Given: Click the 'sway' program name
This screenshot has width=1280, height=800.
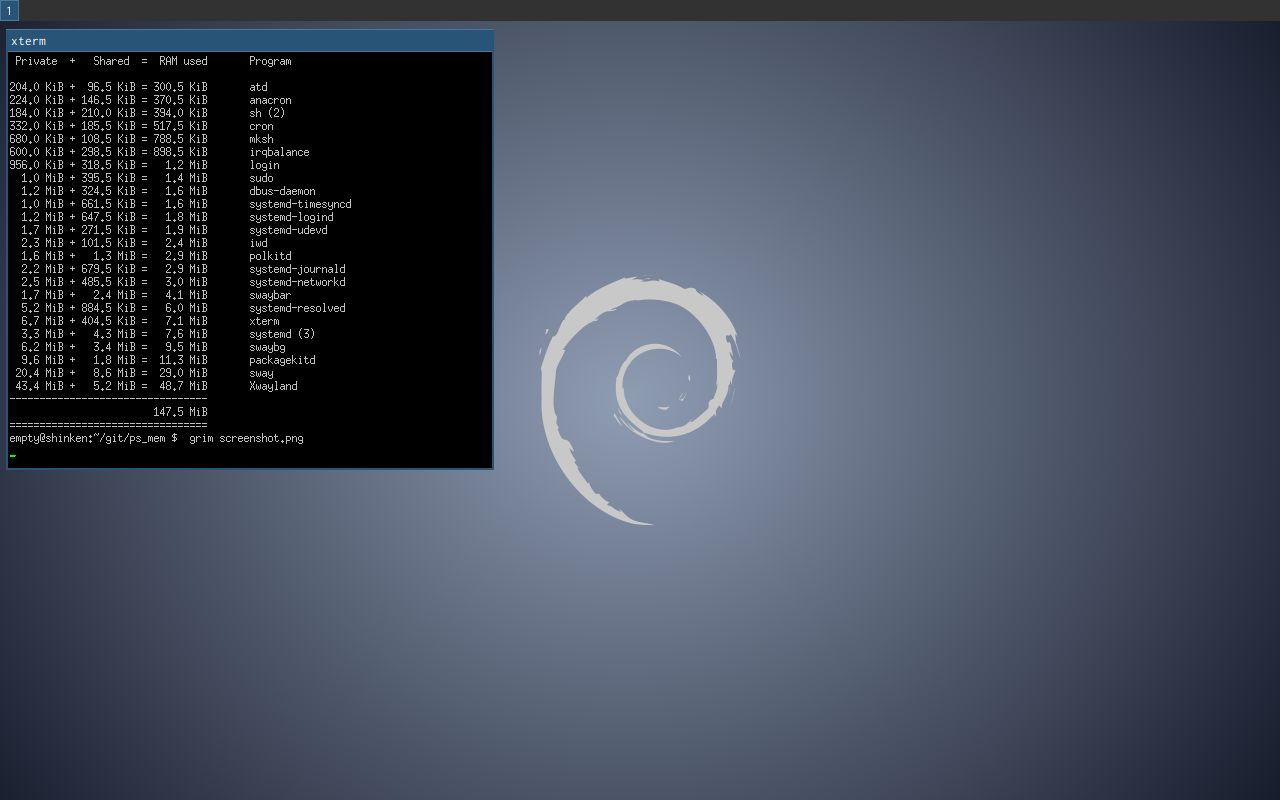Looking at the screenshot, I should pyautogui.click(x=261, y=373).
